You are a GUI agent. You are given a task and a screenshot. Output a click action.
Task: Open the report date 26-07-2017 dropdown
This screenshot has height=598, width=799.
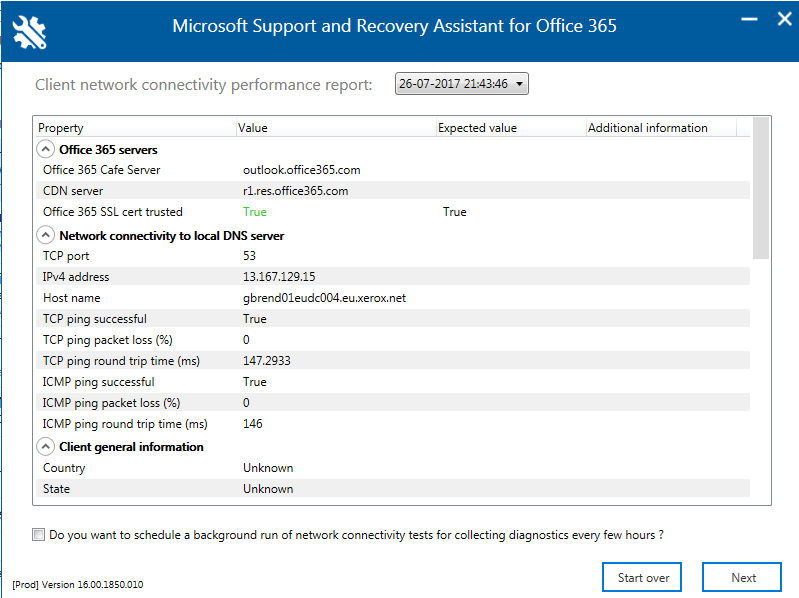tap(462, 84)
